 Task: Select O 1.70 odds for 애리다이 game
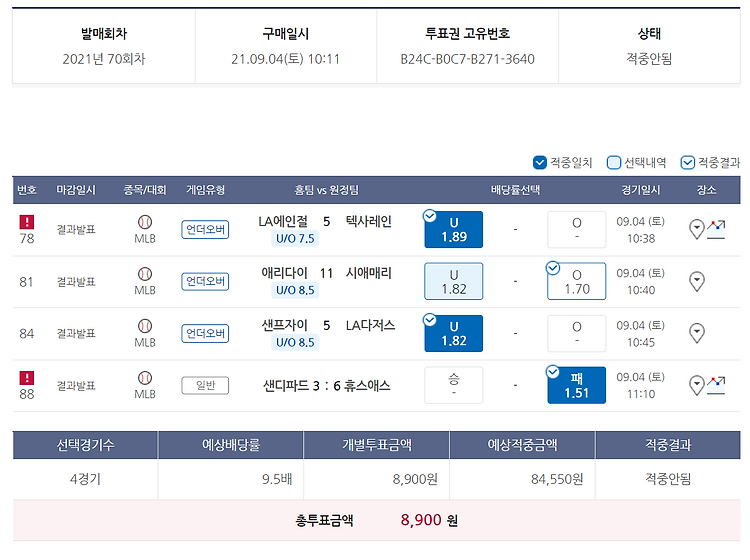point(576,281)
